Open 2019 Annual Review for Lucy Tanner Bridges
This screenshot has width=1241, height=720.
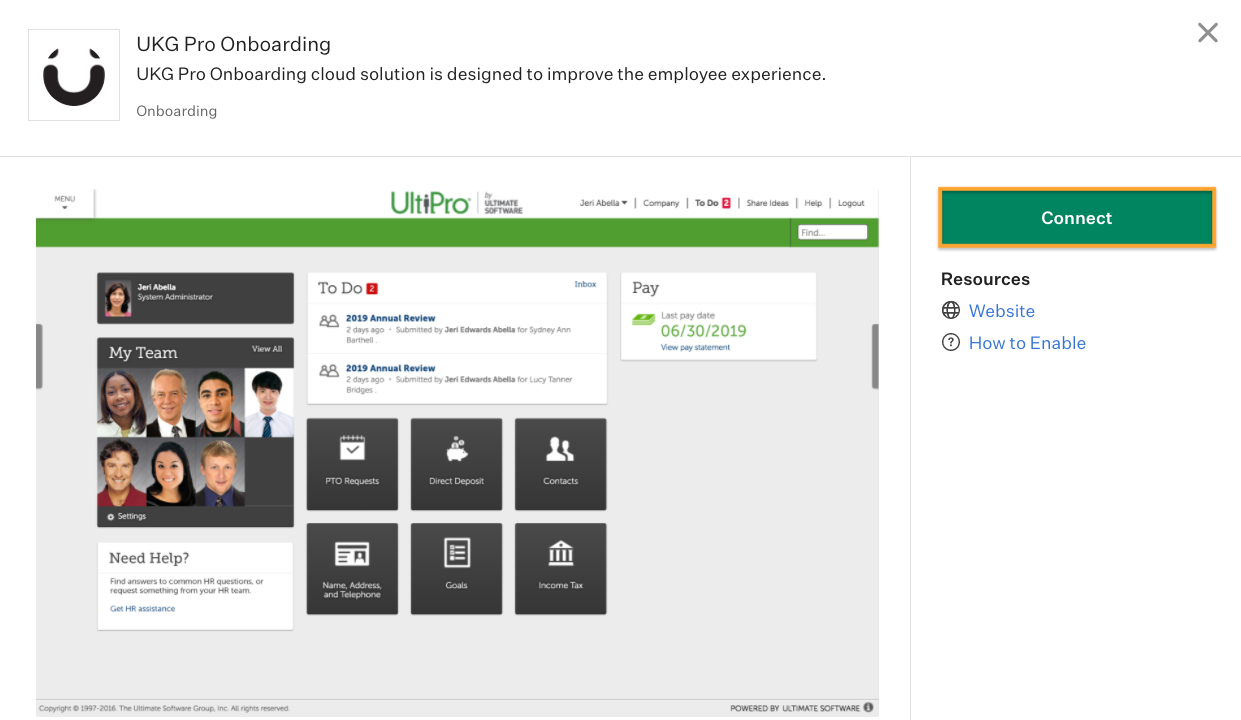[x=390, y=368]
